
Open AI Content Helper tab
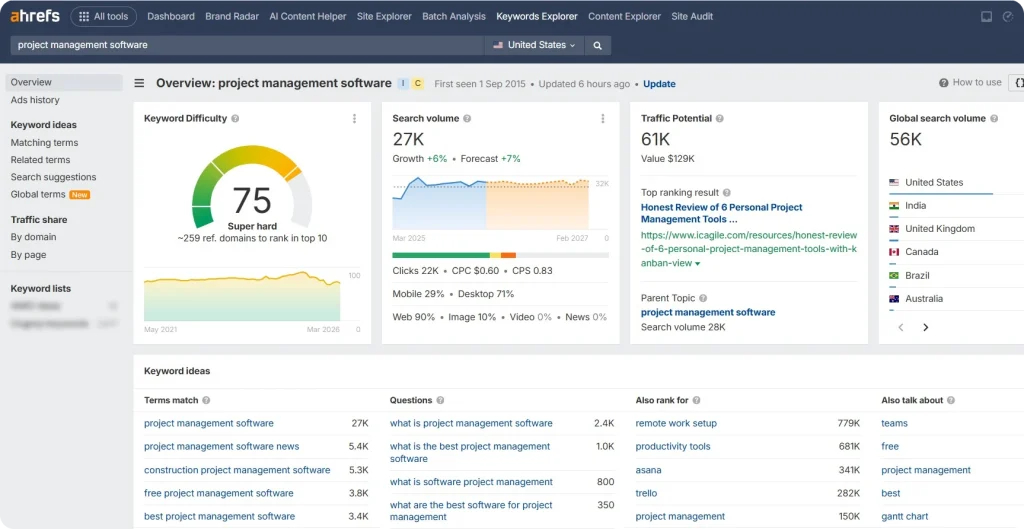click(x=308, y=16)
